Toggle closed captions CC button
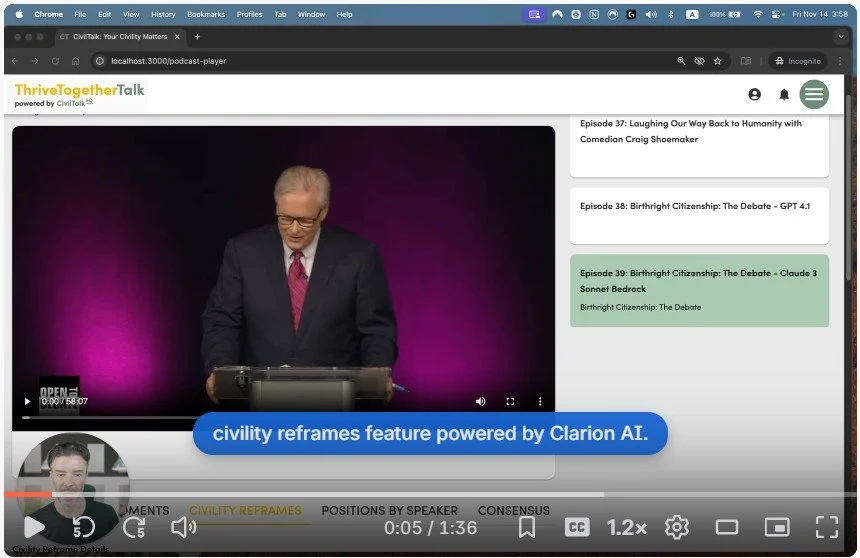Image resolution: width=860 pixels, height=558 pixels. 577,527
